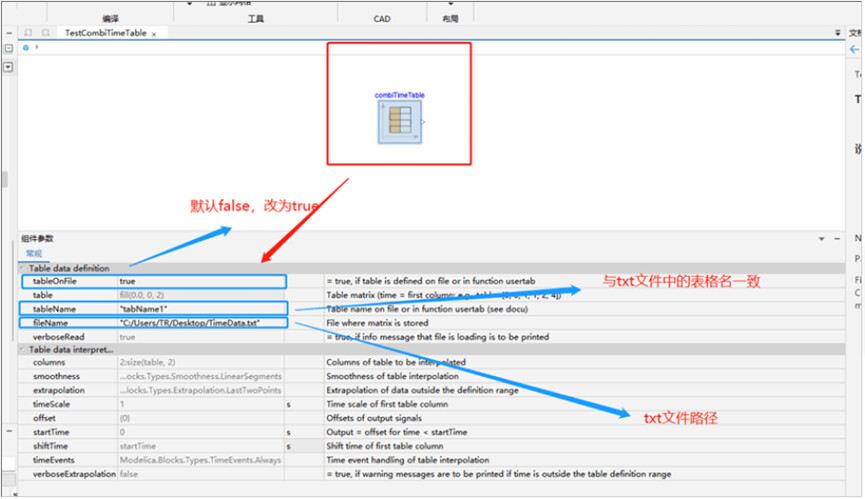Select the tableName parameter name
This screenshot has height=499, width=865.
click(x=54, y=309)
